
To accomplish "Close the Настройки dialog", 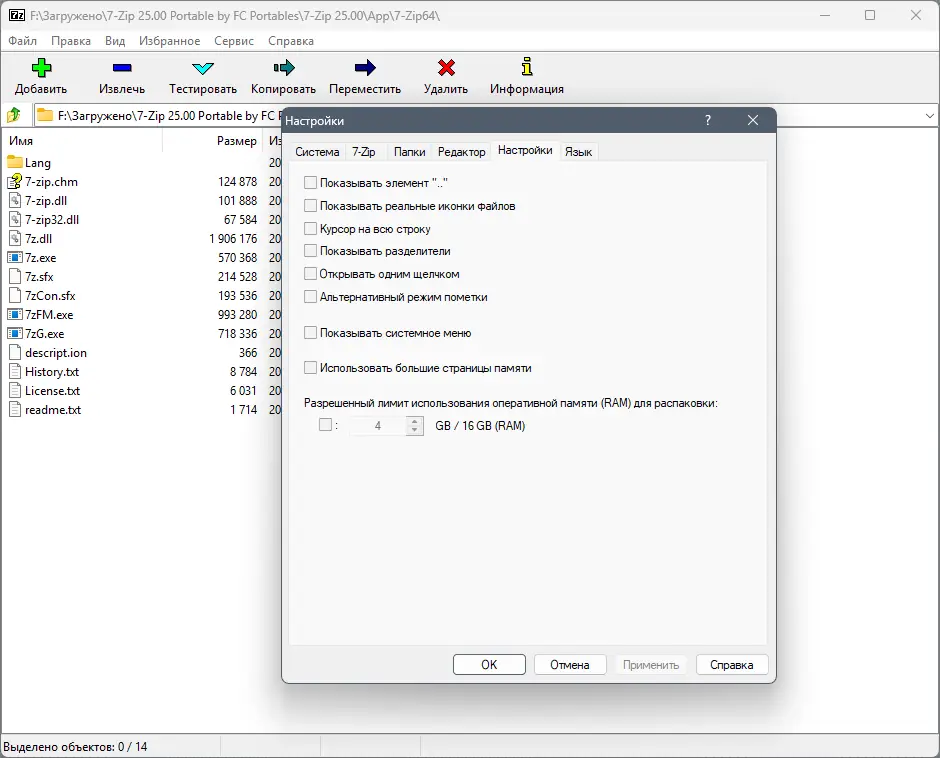I will pyautogui.click(x=753, y=120).
